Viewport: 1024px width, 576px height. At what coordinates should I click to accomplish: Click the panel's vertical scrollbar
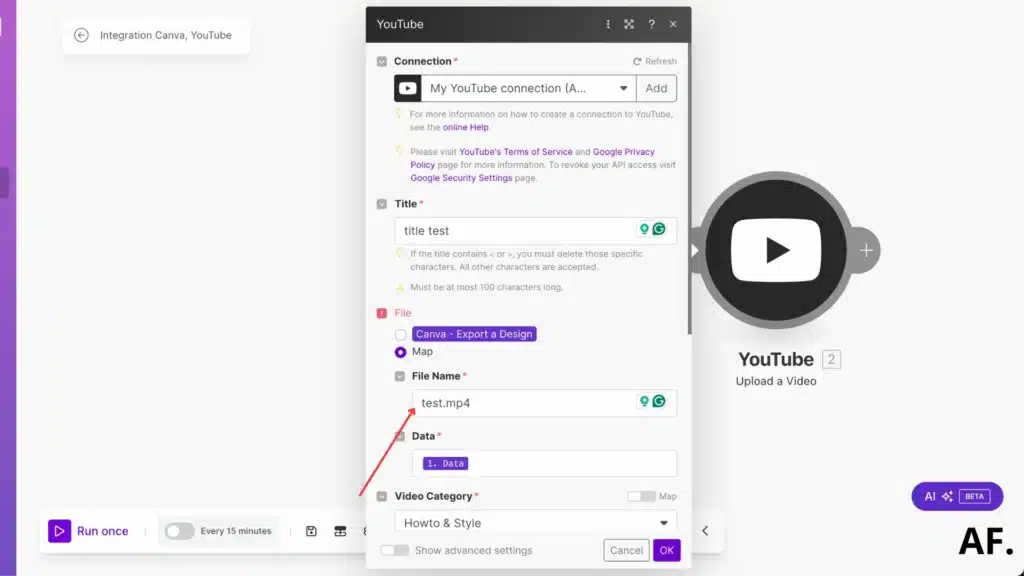[x=690, y=189]
